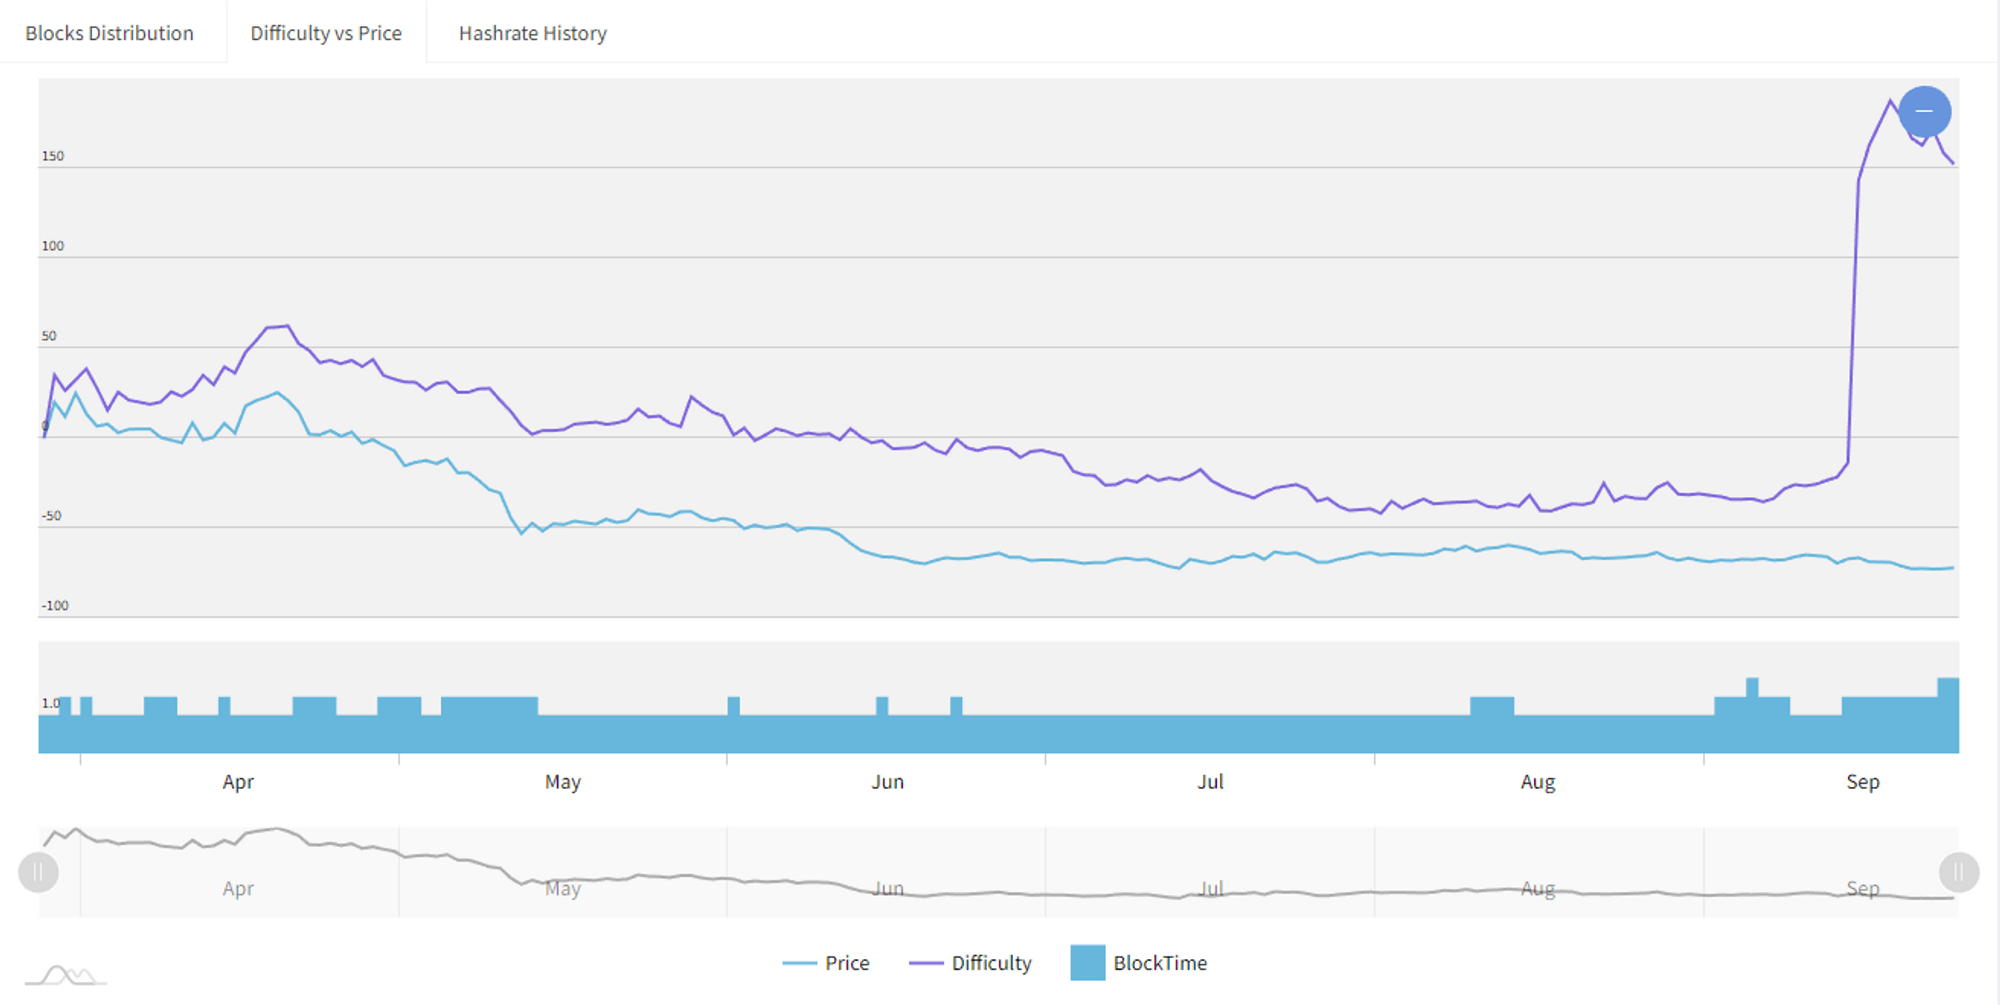
Task: Click the Jun label in the scrollbar preview
Action: [888, 888]
